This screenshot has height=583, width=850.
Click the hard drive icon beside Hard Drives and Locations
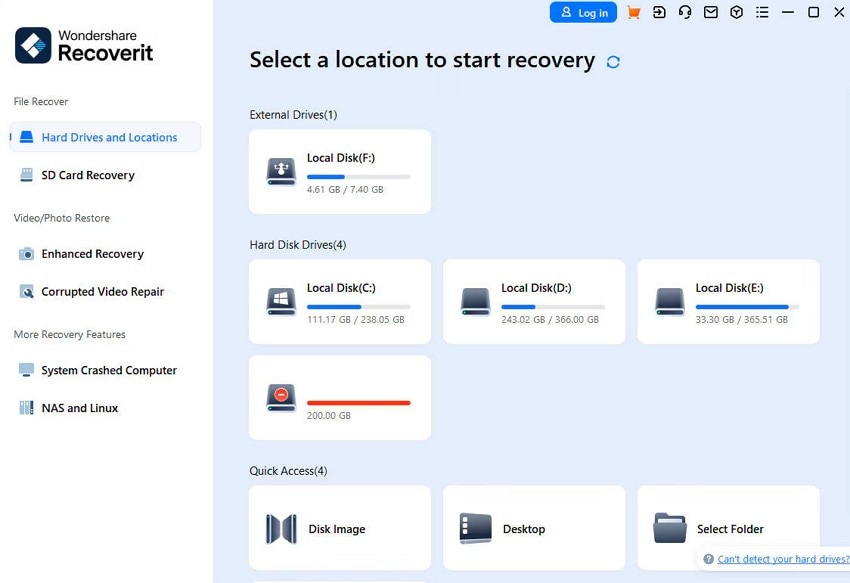click(x=26, y=137)
